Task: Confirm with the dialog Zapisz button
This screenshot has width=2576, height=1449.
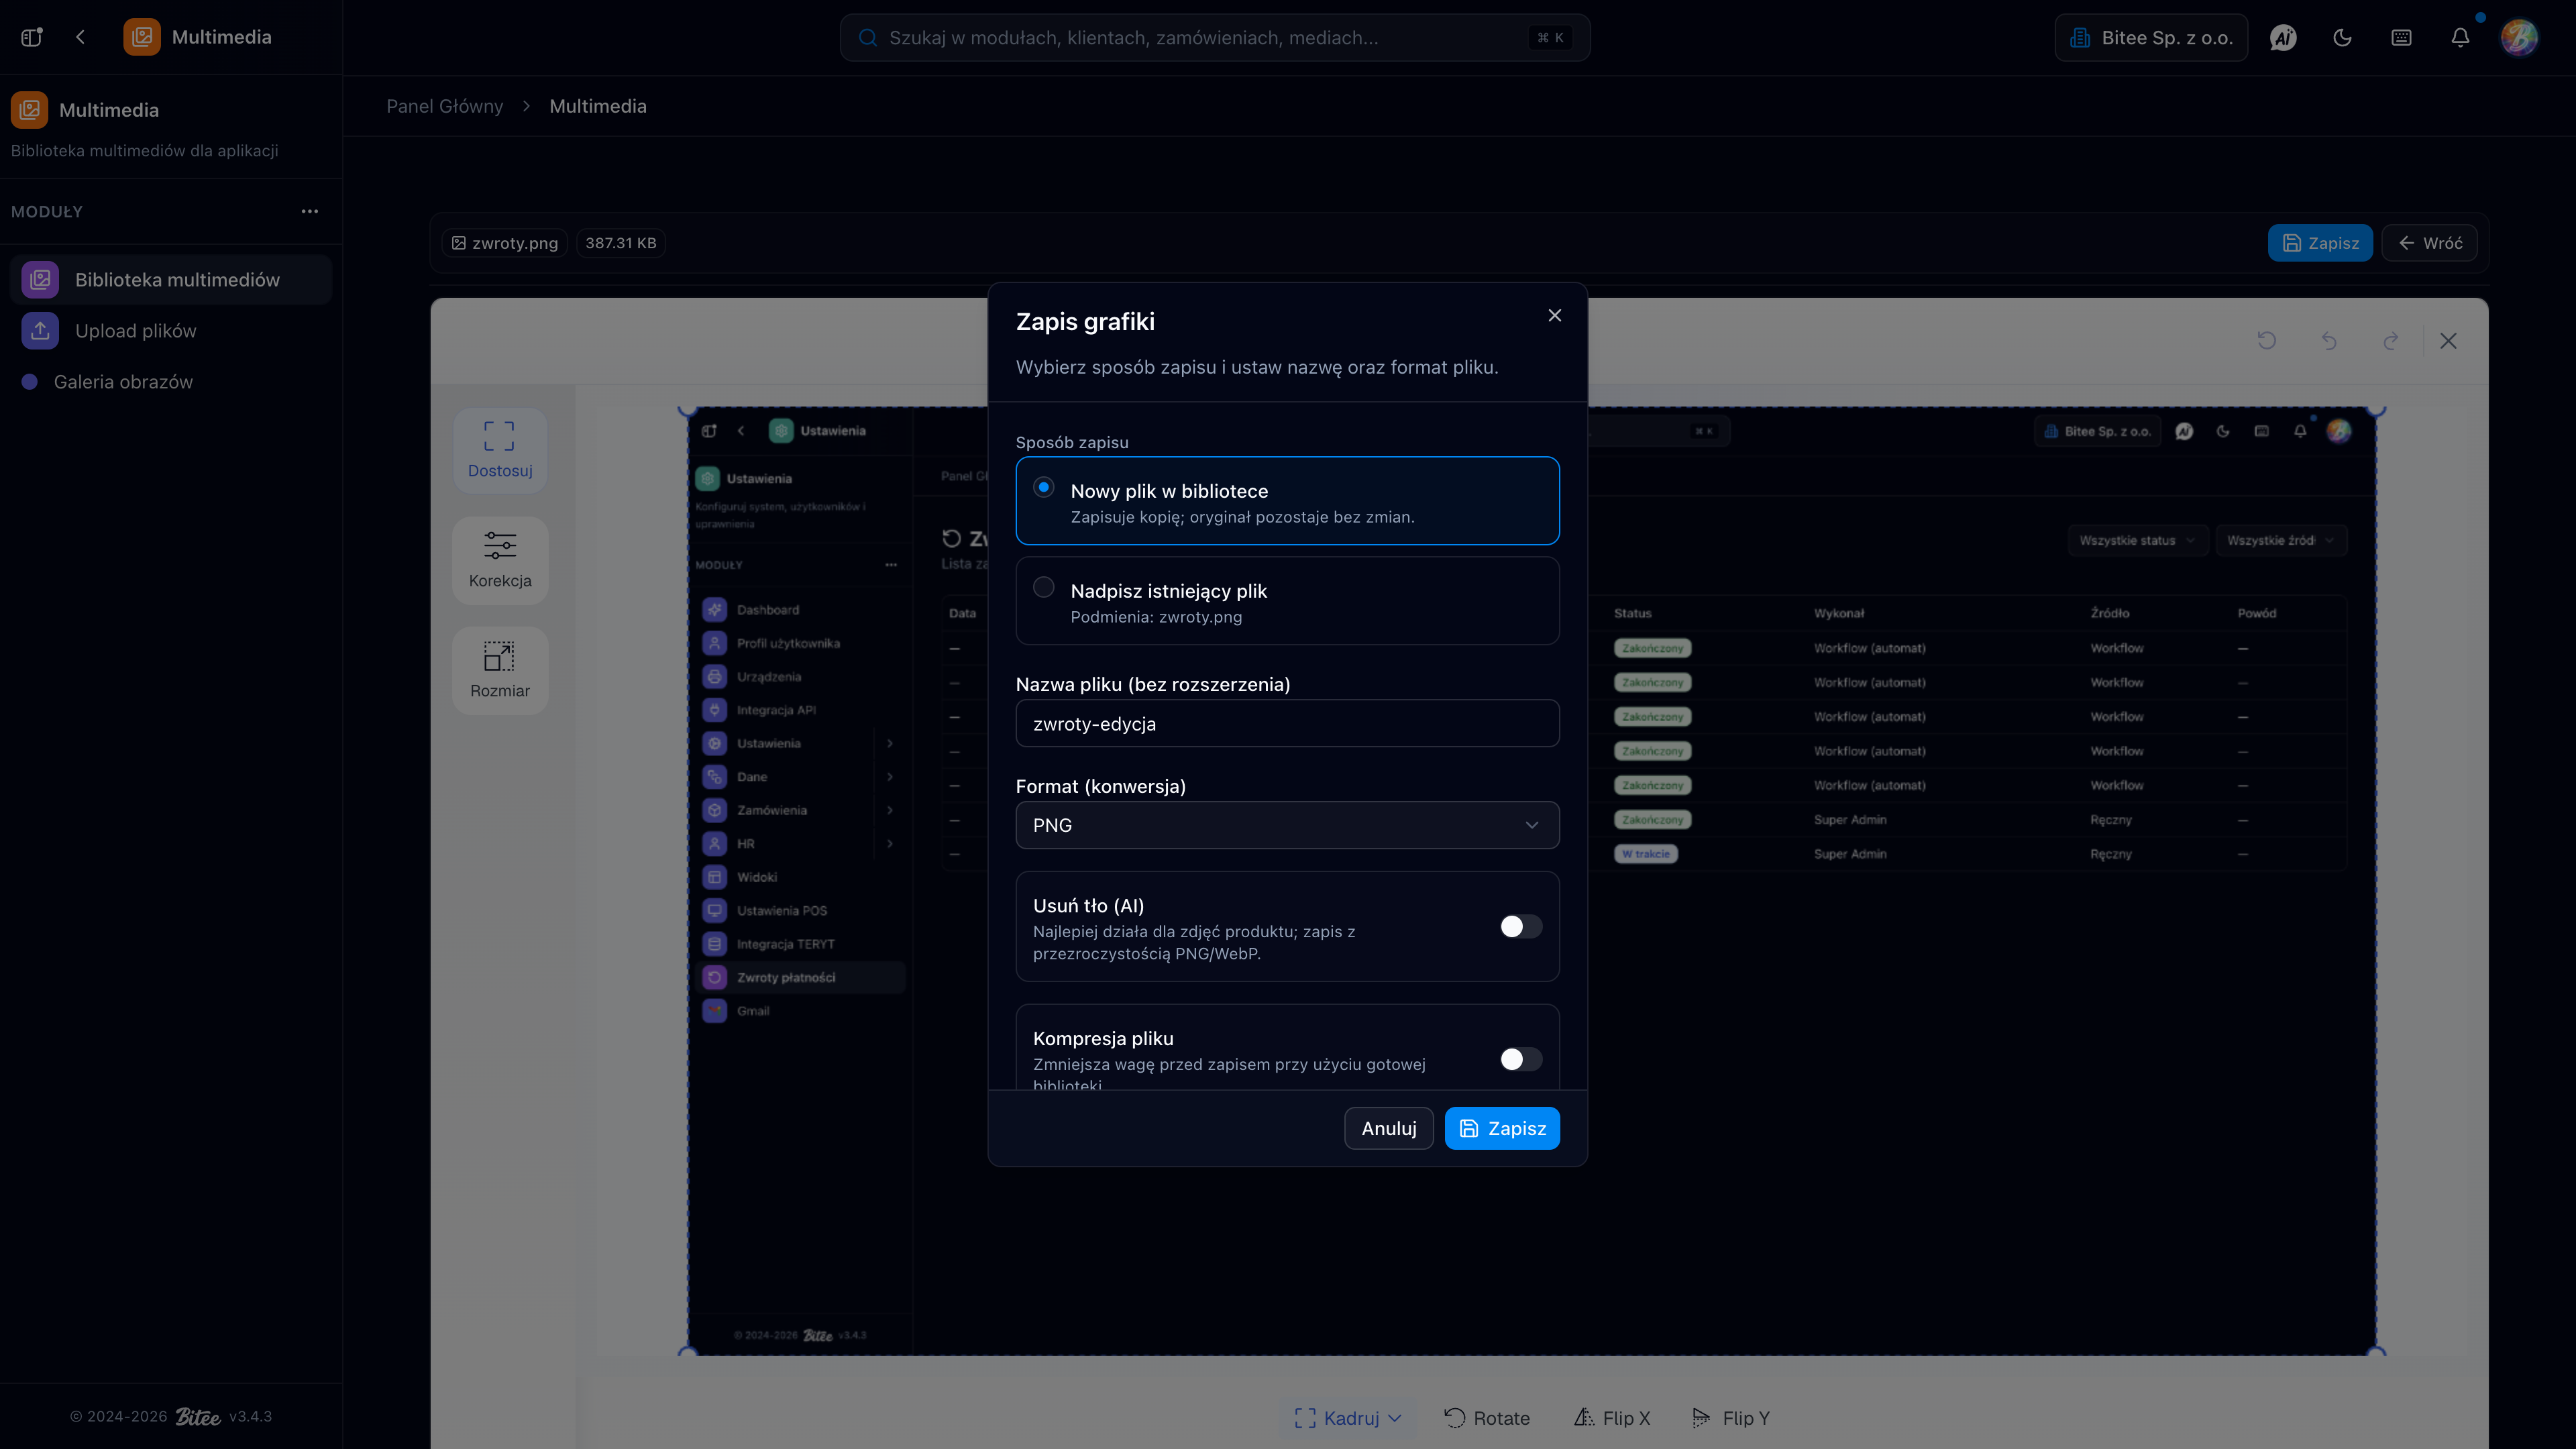Action: pos(1502,1128)
